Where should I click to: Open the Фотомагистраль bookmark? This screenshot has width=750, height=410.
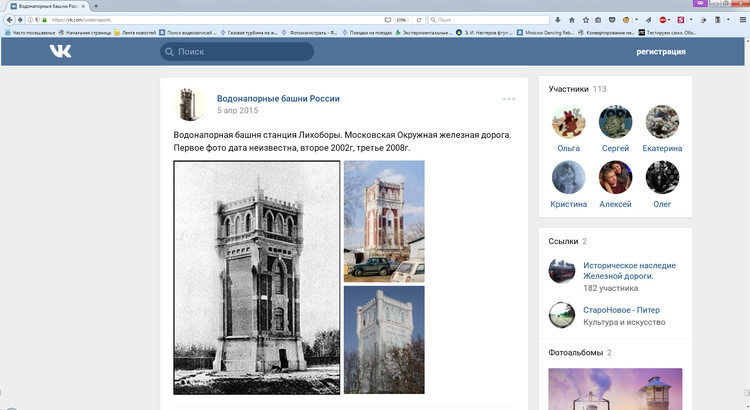tap(309, 33)
